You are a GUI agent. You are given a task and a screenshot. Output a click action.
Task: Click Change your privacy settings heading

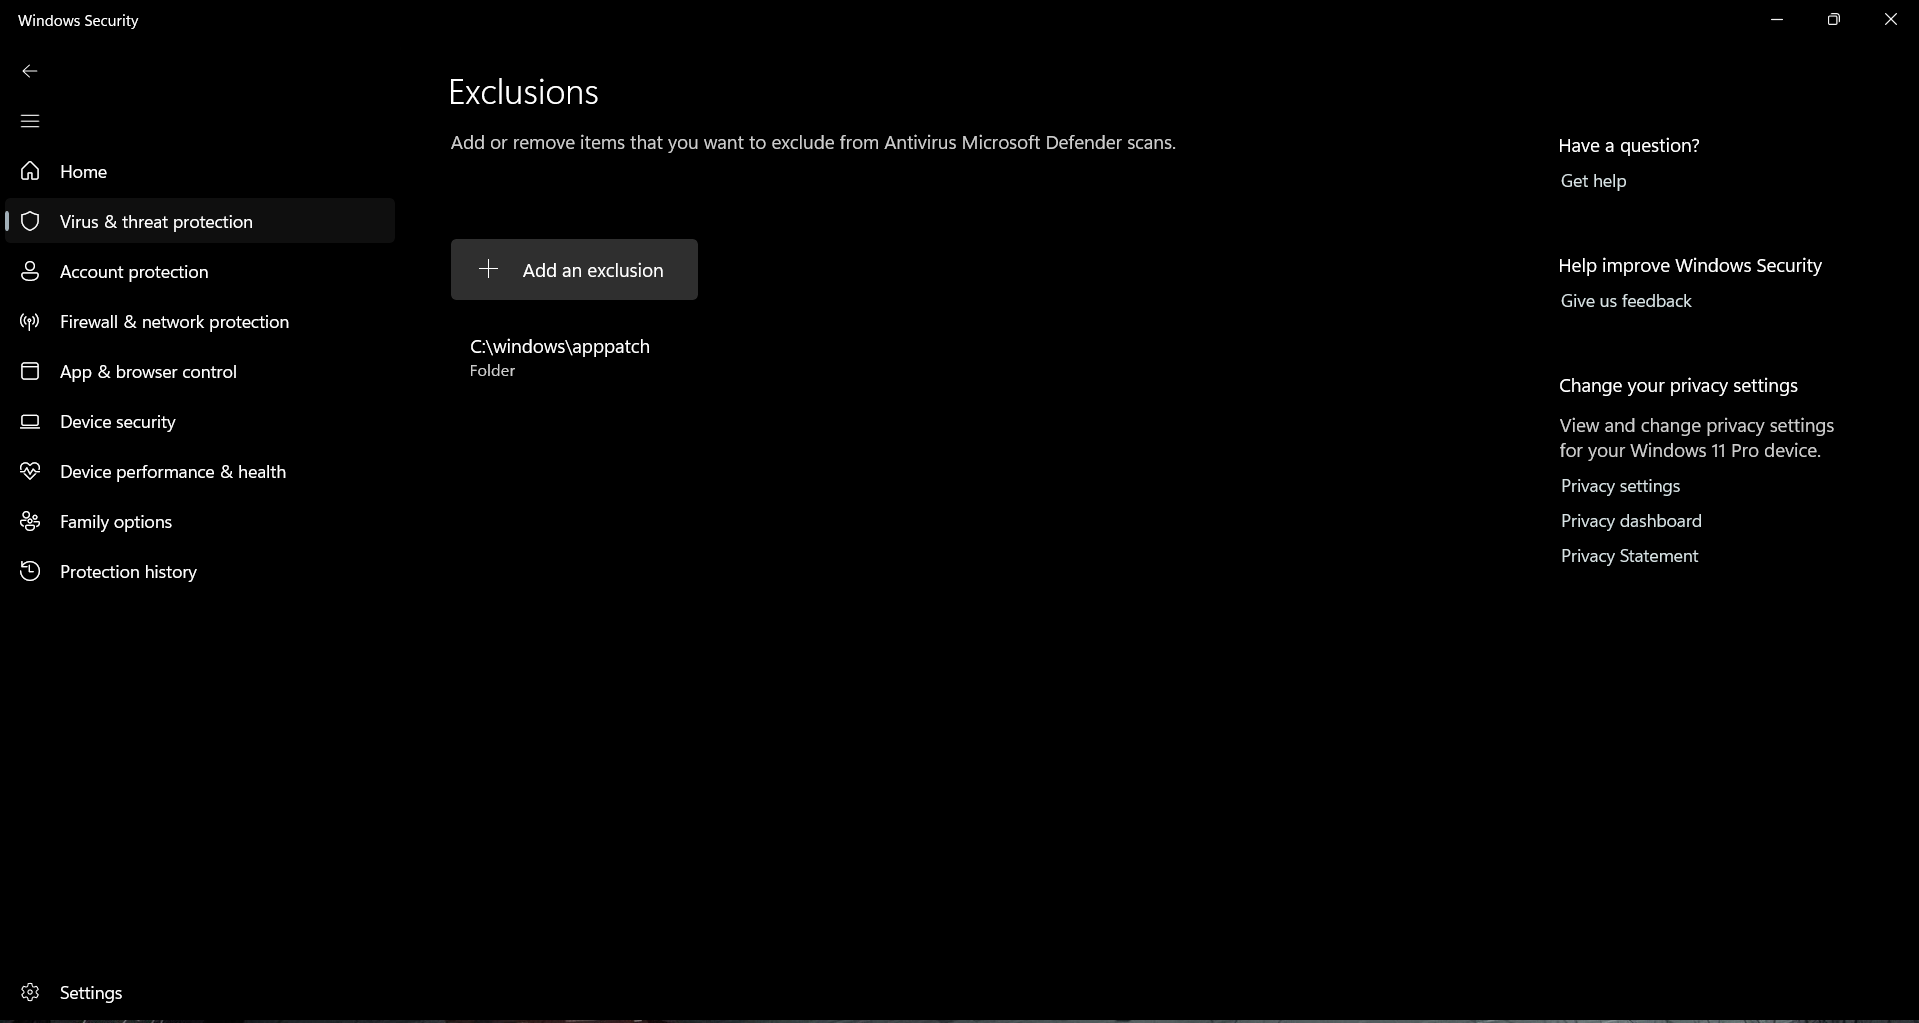[1678, 385]
